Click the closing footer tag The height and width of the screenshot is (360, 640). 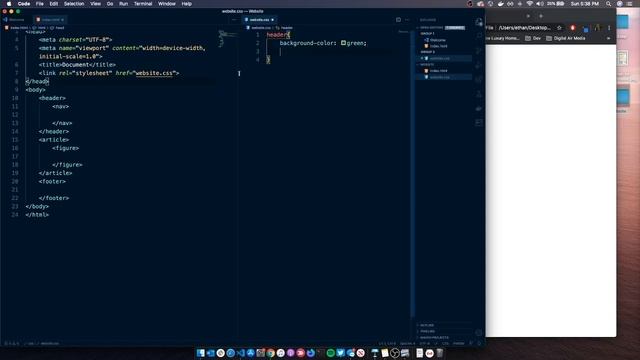click(x=54, y=198)
